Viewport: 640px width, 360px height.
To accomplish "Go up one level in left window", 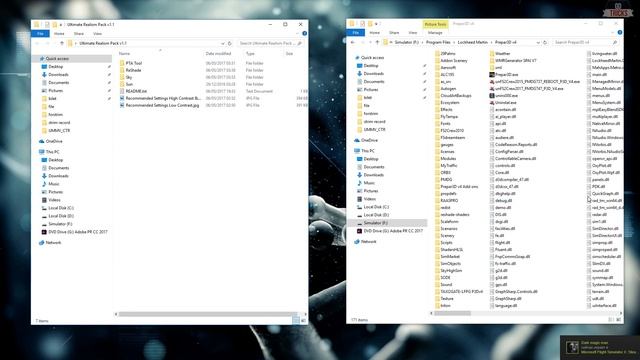I will point(62,43).
